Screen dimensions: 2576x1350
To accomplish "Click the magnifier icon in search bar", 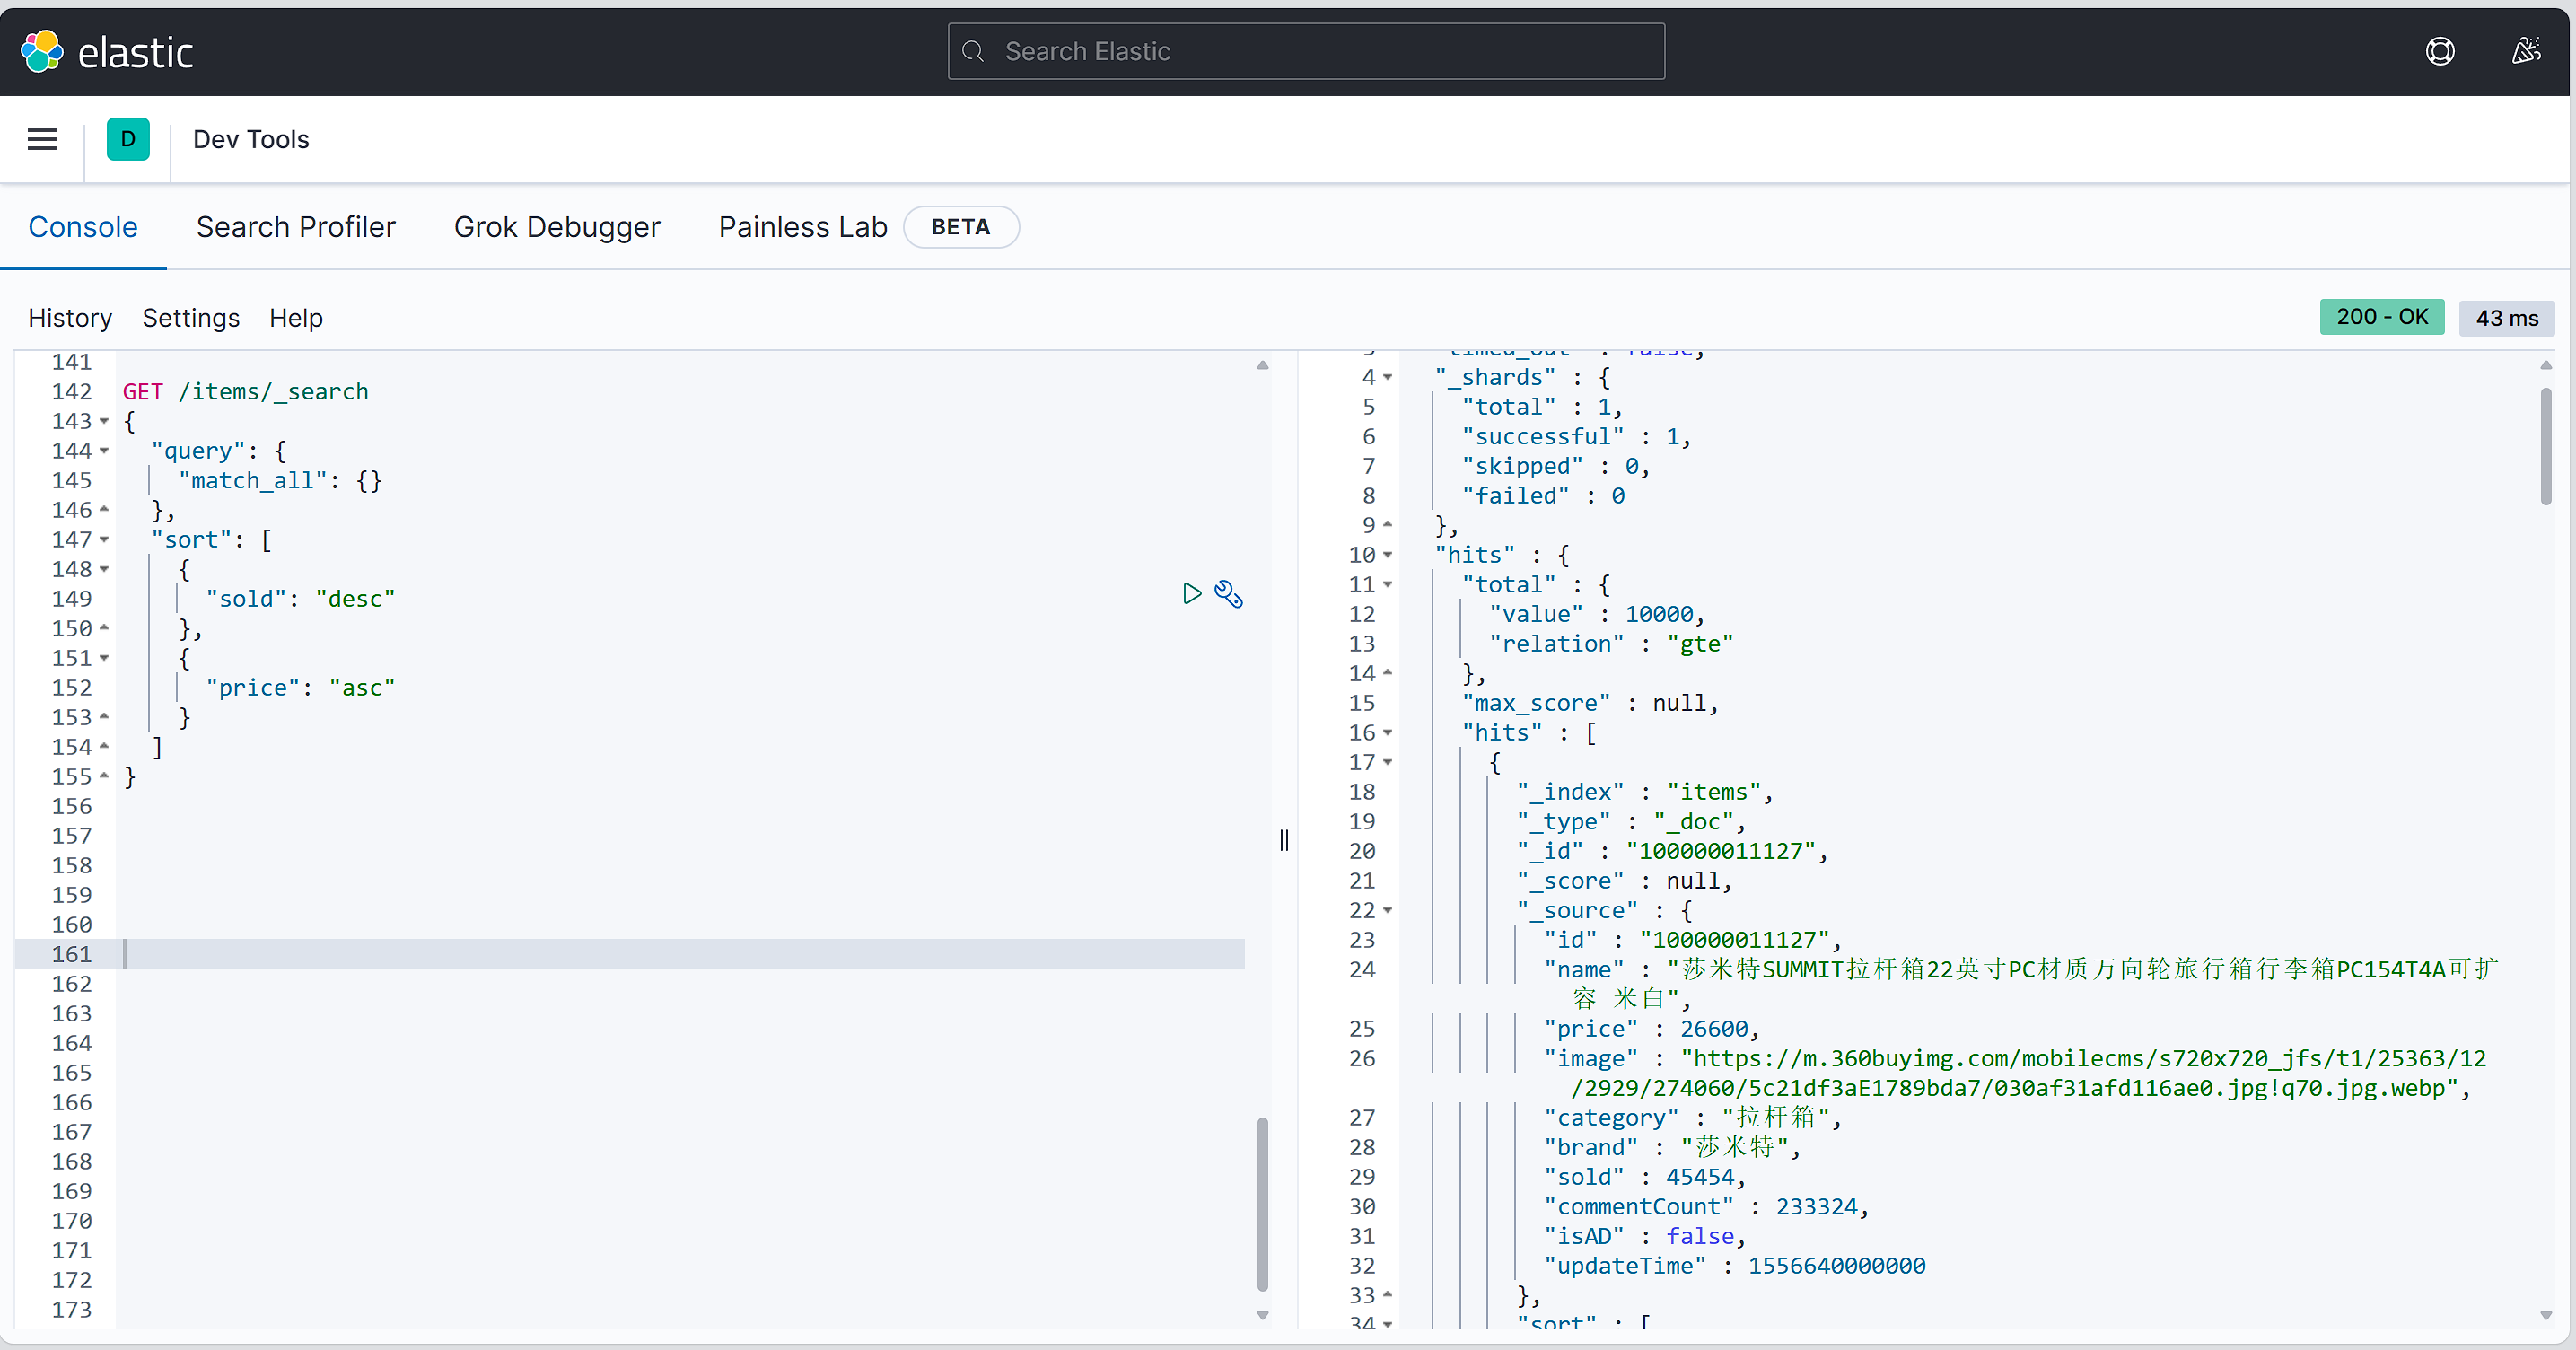I will pyautogui.click(x=973, y=52).
